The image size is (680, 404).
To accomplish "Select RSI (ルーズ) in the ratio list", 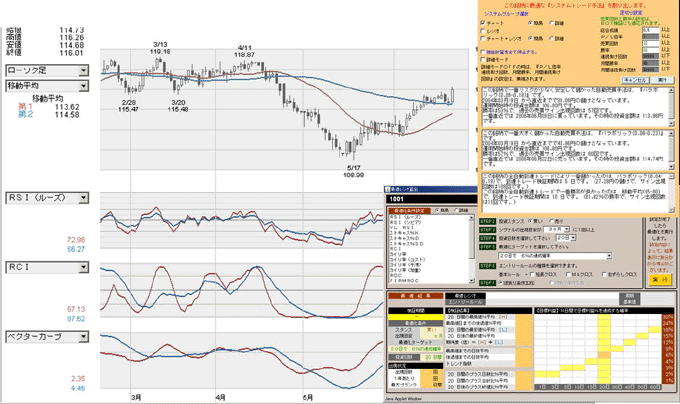I will [x=405, y=217].
